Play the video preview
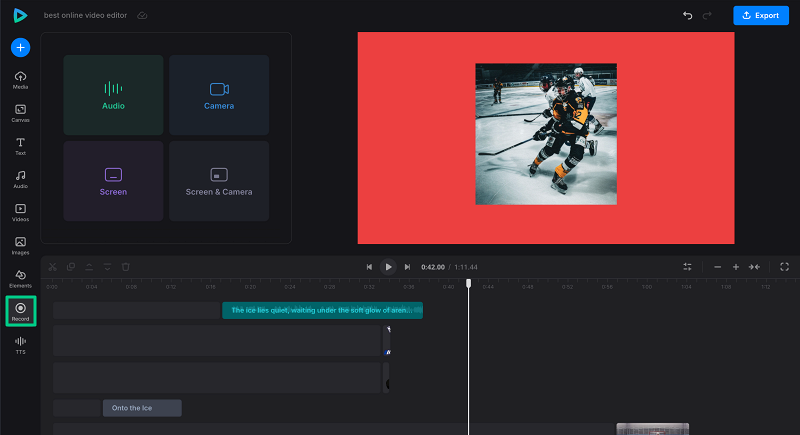The width and height of the screenshot is (800, 435). pos(388,267)
